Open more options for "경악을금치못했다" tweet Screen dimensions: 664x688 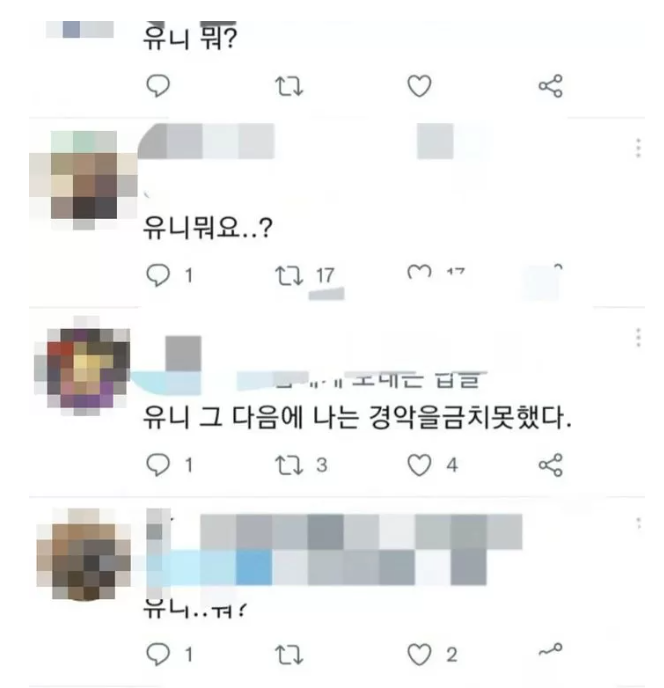[x=639, y=337]
